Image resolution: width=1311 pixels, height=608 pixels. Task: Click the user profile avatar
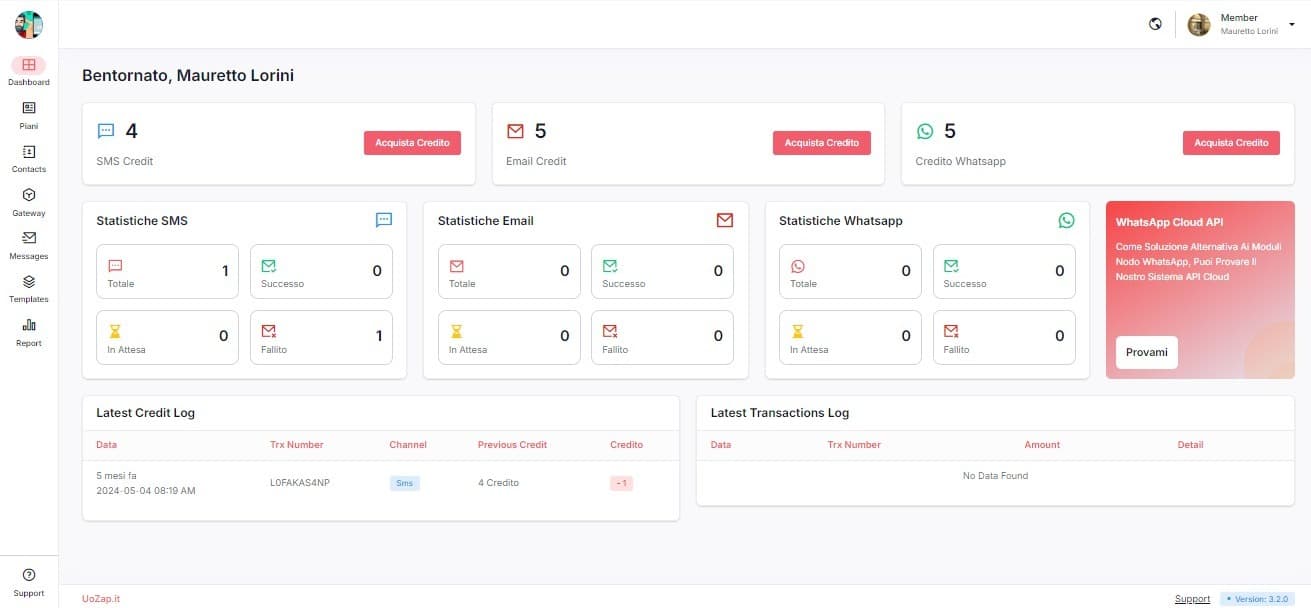[x=1198, y=25]
